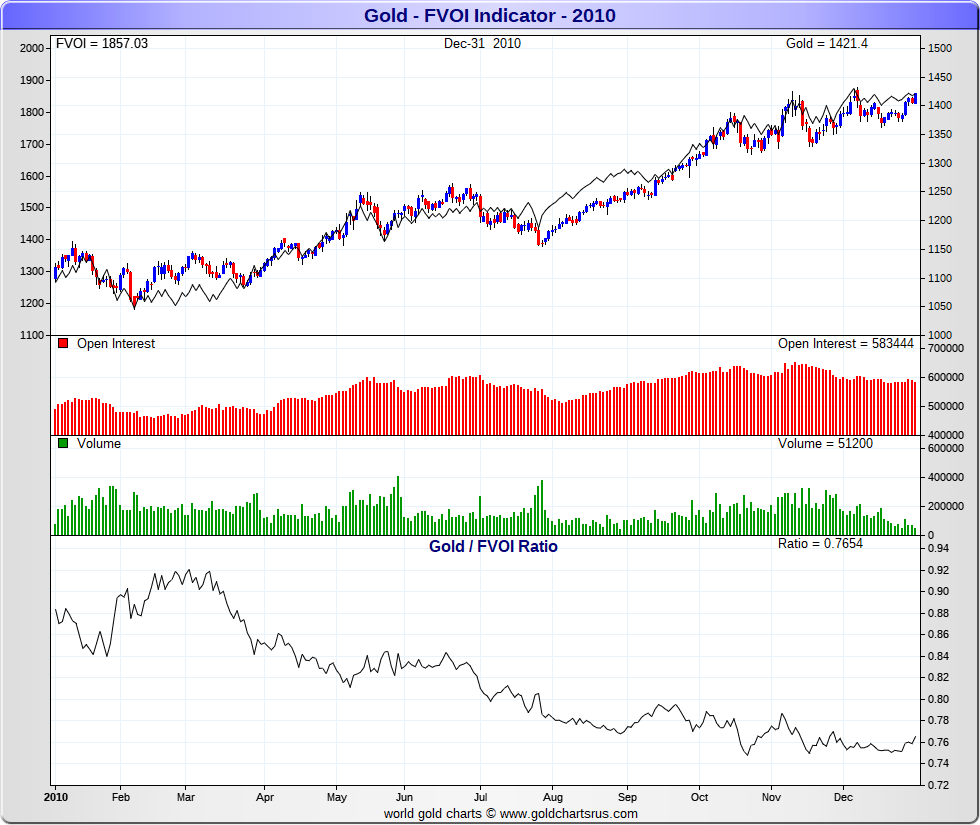Click the ratio line peak in early March
This screenshot has height=825, width=980.
(189, 571)
